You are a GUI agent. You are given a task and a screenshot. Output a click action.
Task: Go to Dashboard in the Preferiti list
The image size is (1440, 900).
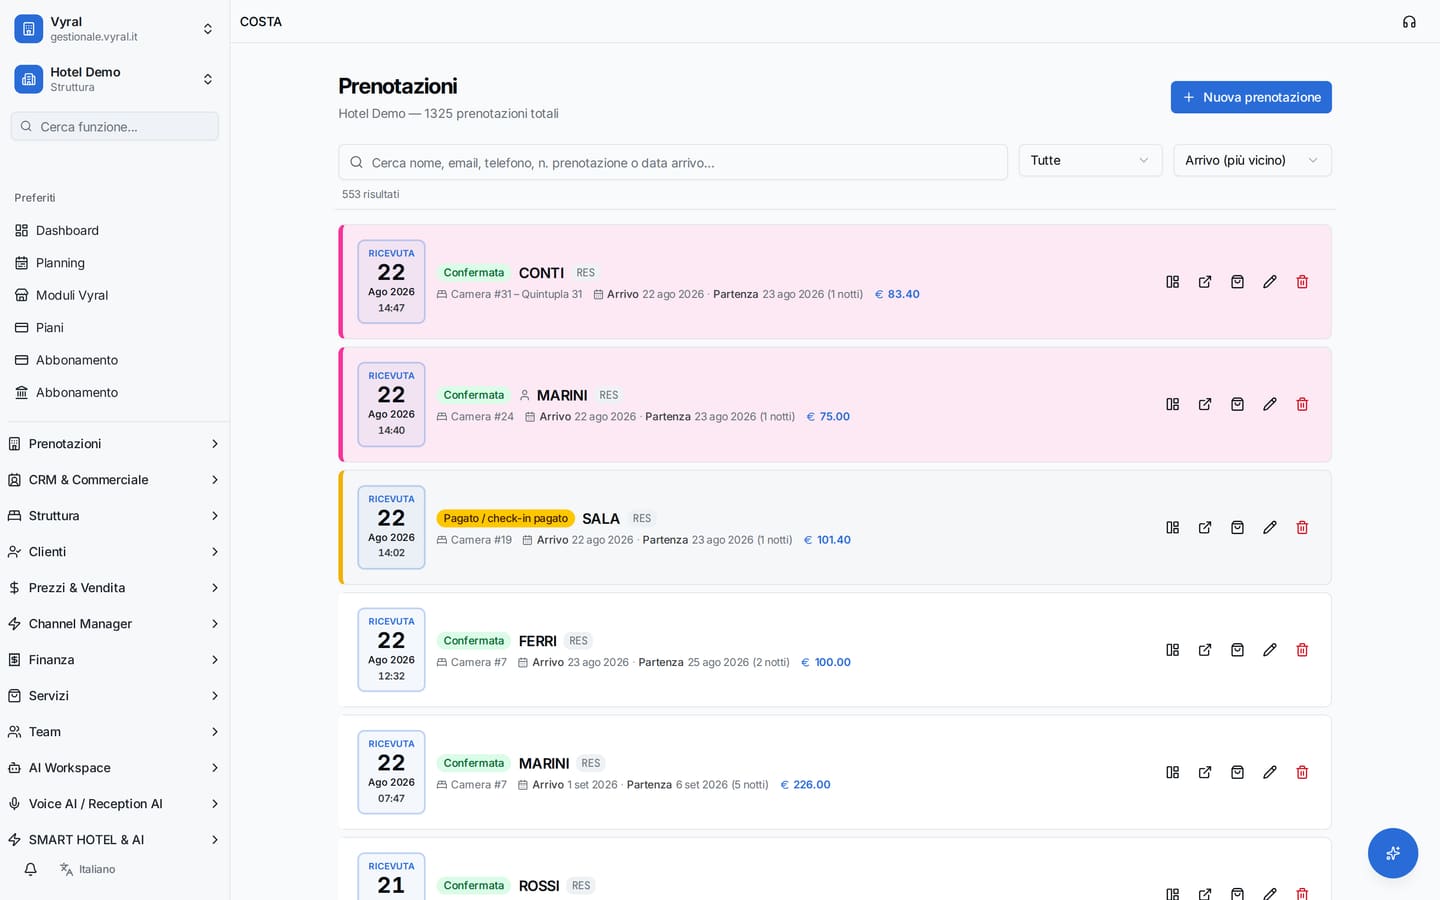115,230
